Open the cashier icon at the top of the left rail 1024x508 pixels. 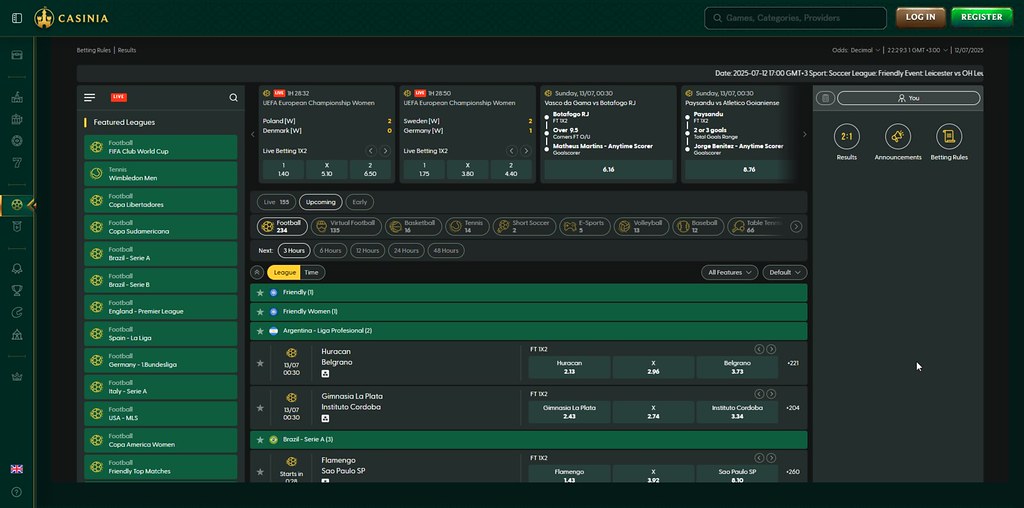pos(17,55)
